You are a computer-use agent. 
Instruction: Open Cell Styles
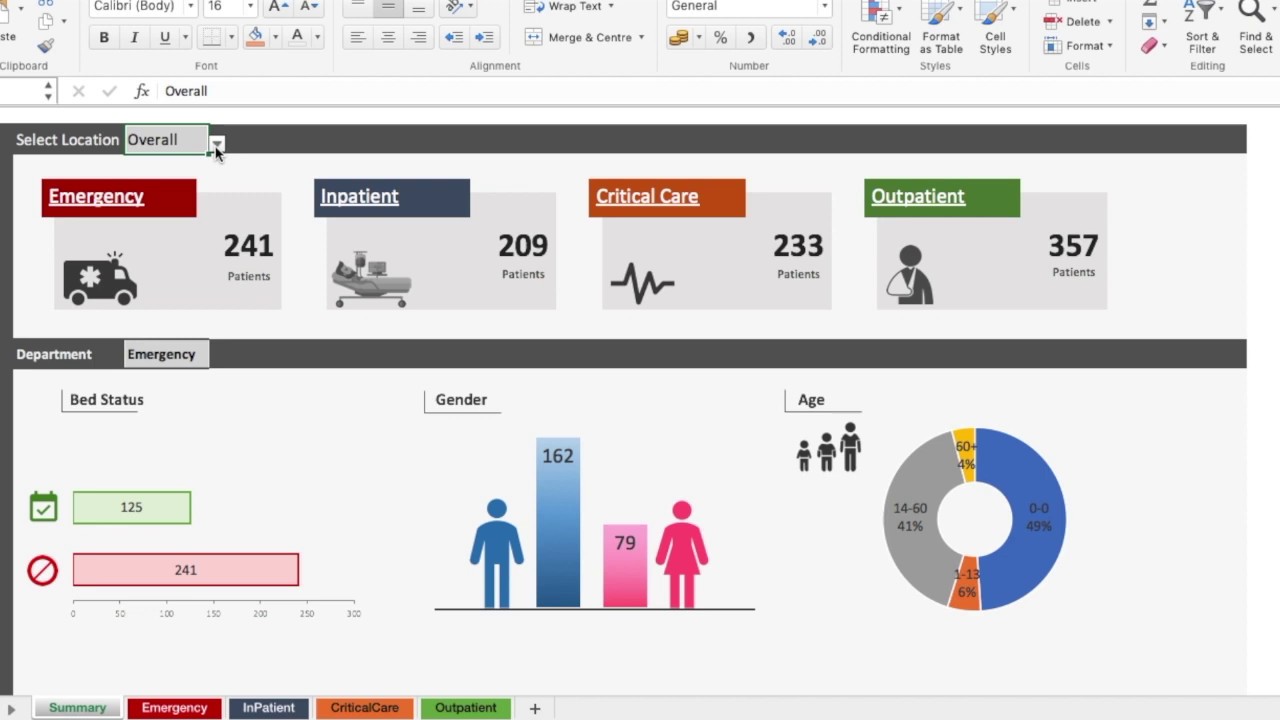[995, 29]
